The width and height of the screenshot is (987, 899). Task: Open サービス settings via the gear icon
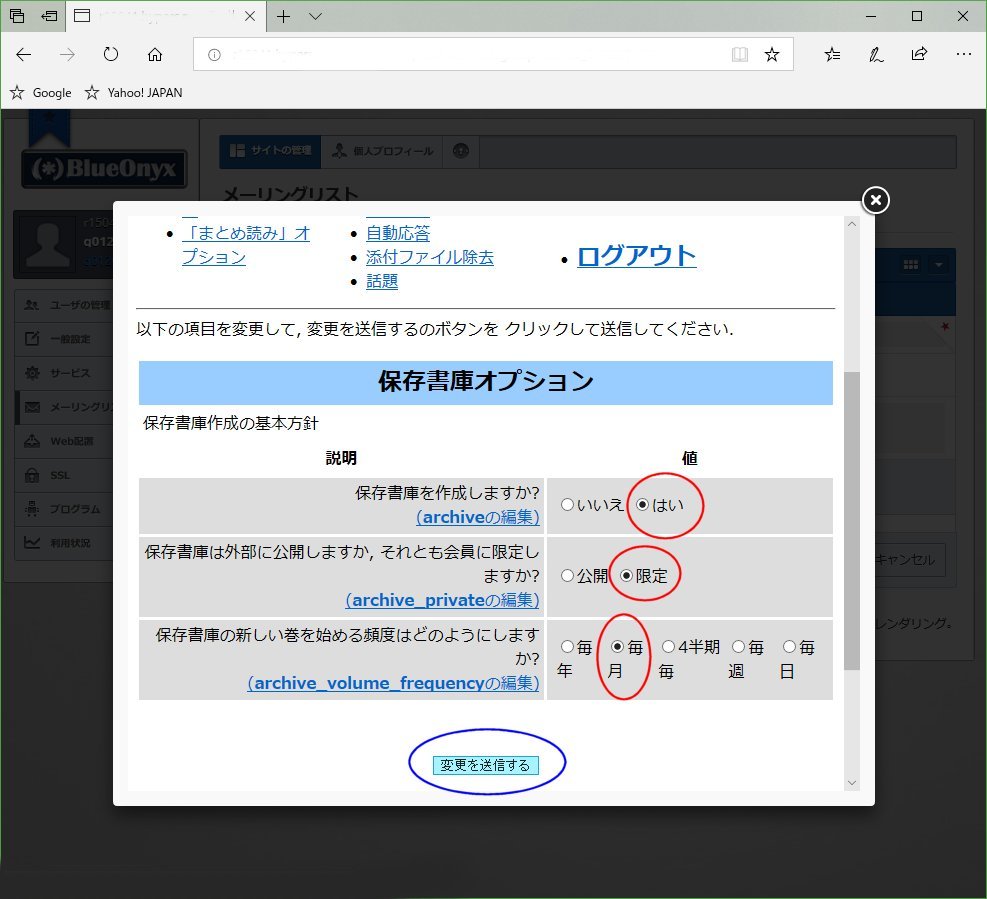click(x=30, y=372)
